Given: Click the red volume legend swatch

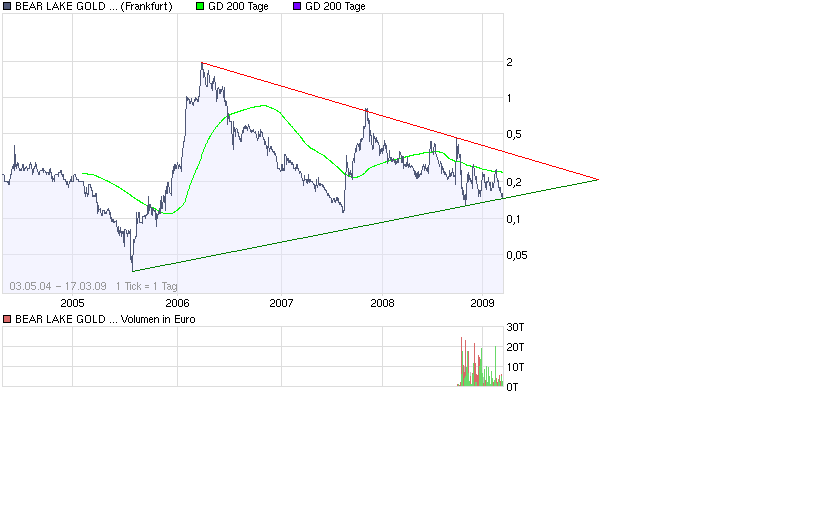Looking at the screenshot, I should (x=7, y=319).
